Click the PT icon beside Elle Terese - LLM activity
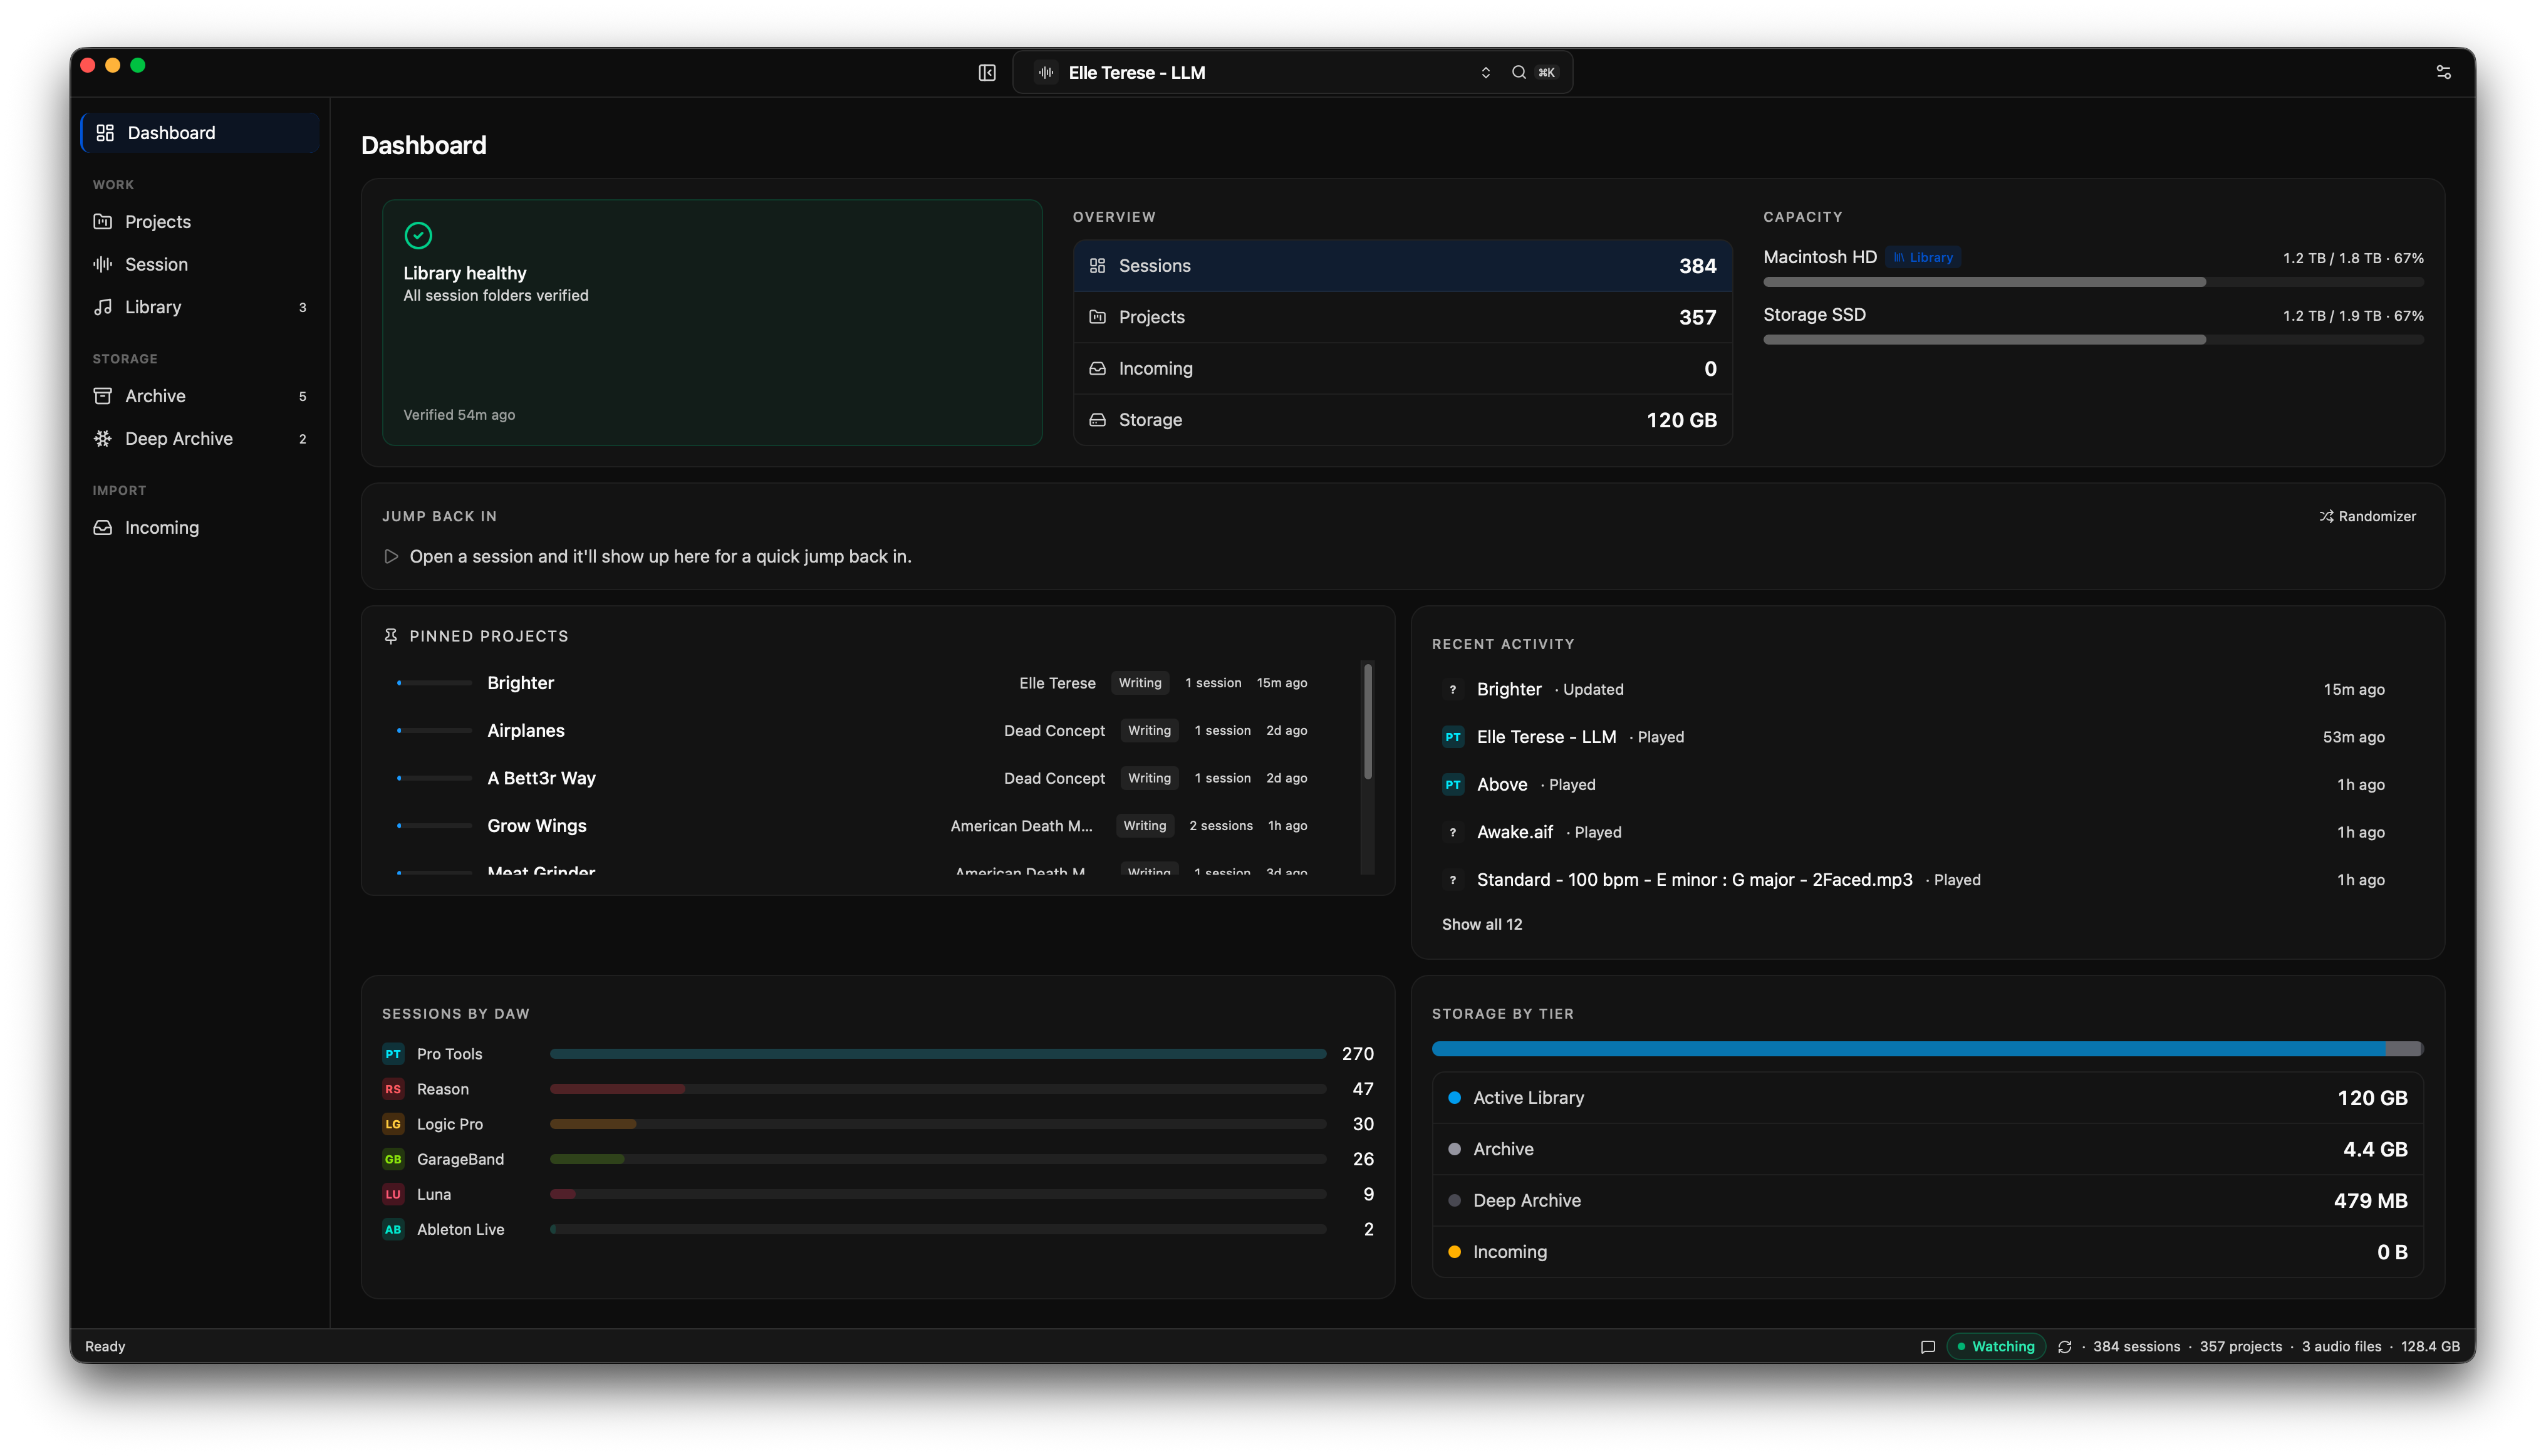 tap(1452, 737)
